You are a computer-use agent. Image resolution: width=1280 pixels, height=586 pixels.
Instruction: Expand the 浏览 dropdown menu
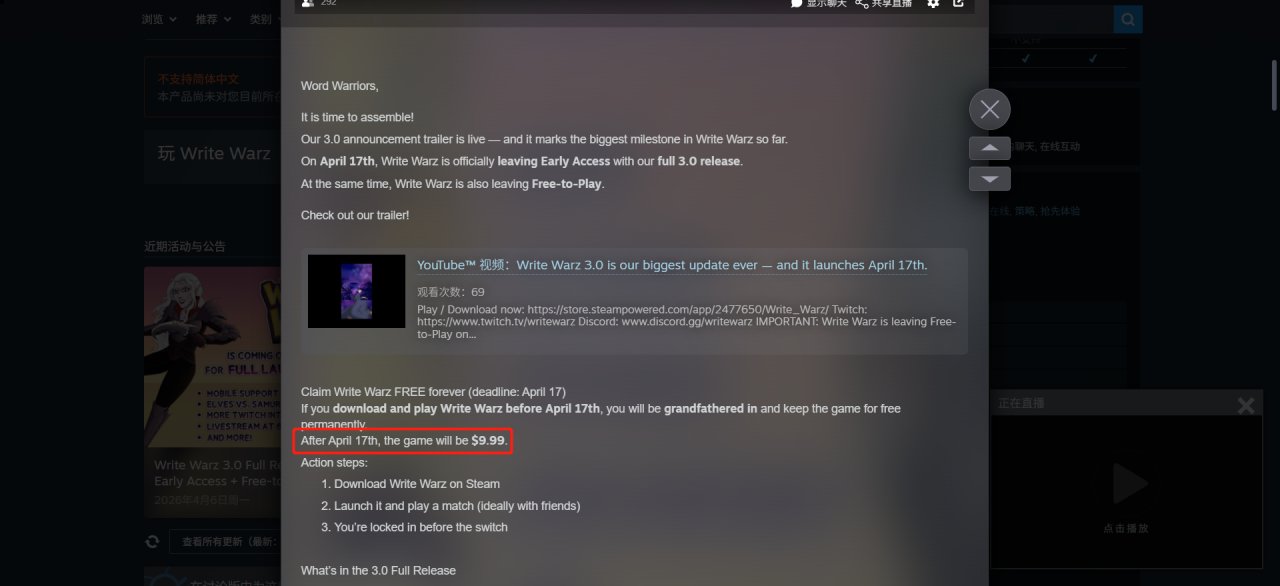(159, 19)
